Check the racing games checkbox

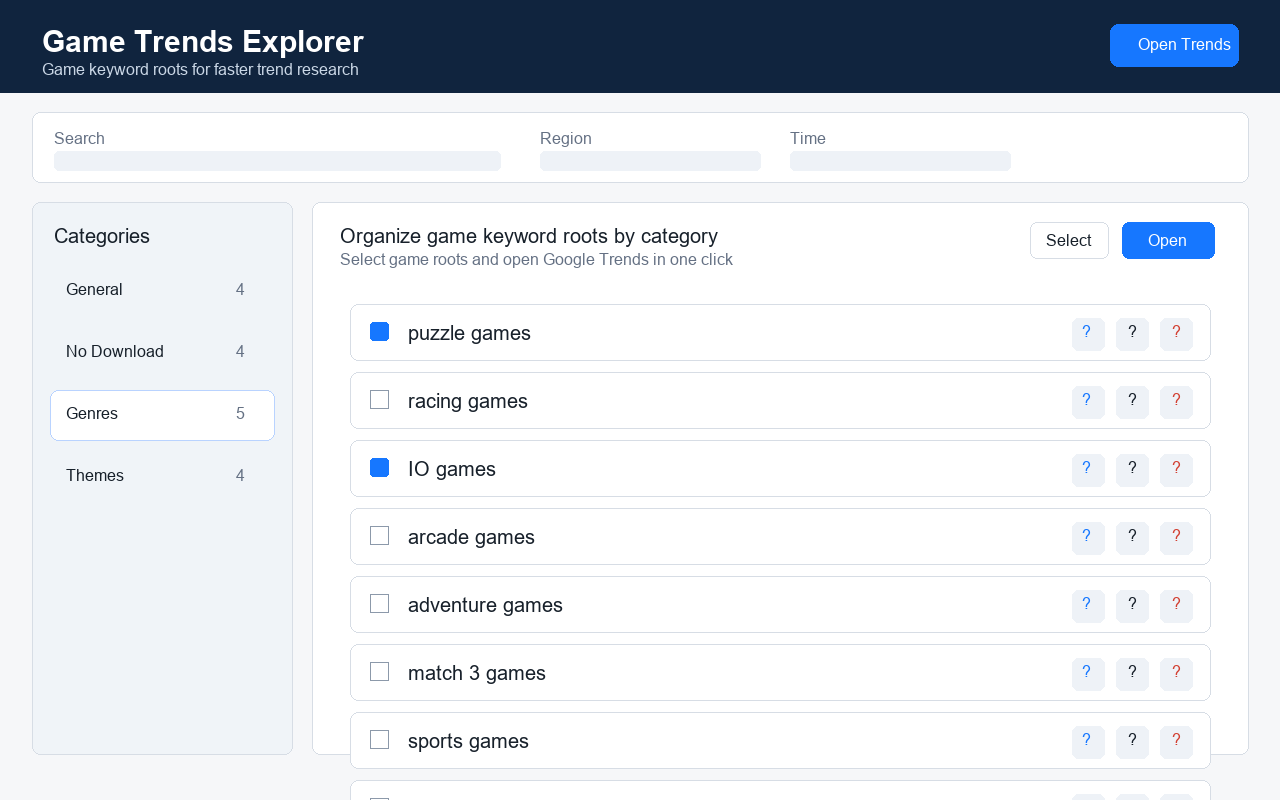tap(379, 400)
